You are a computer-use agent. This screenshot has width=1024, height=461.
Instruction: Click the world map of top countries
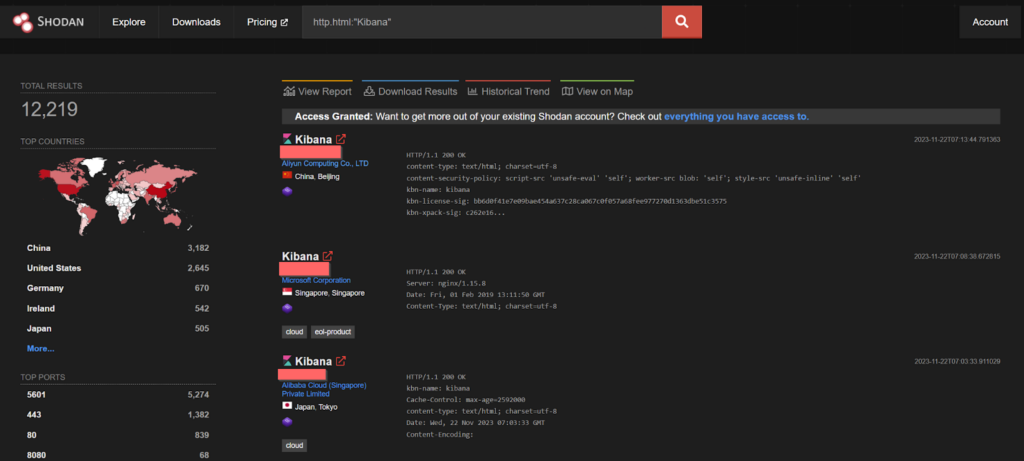point(118,195)
